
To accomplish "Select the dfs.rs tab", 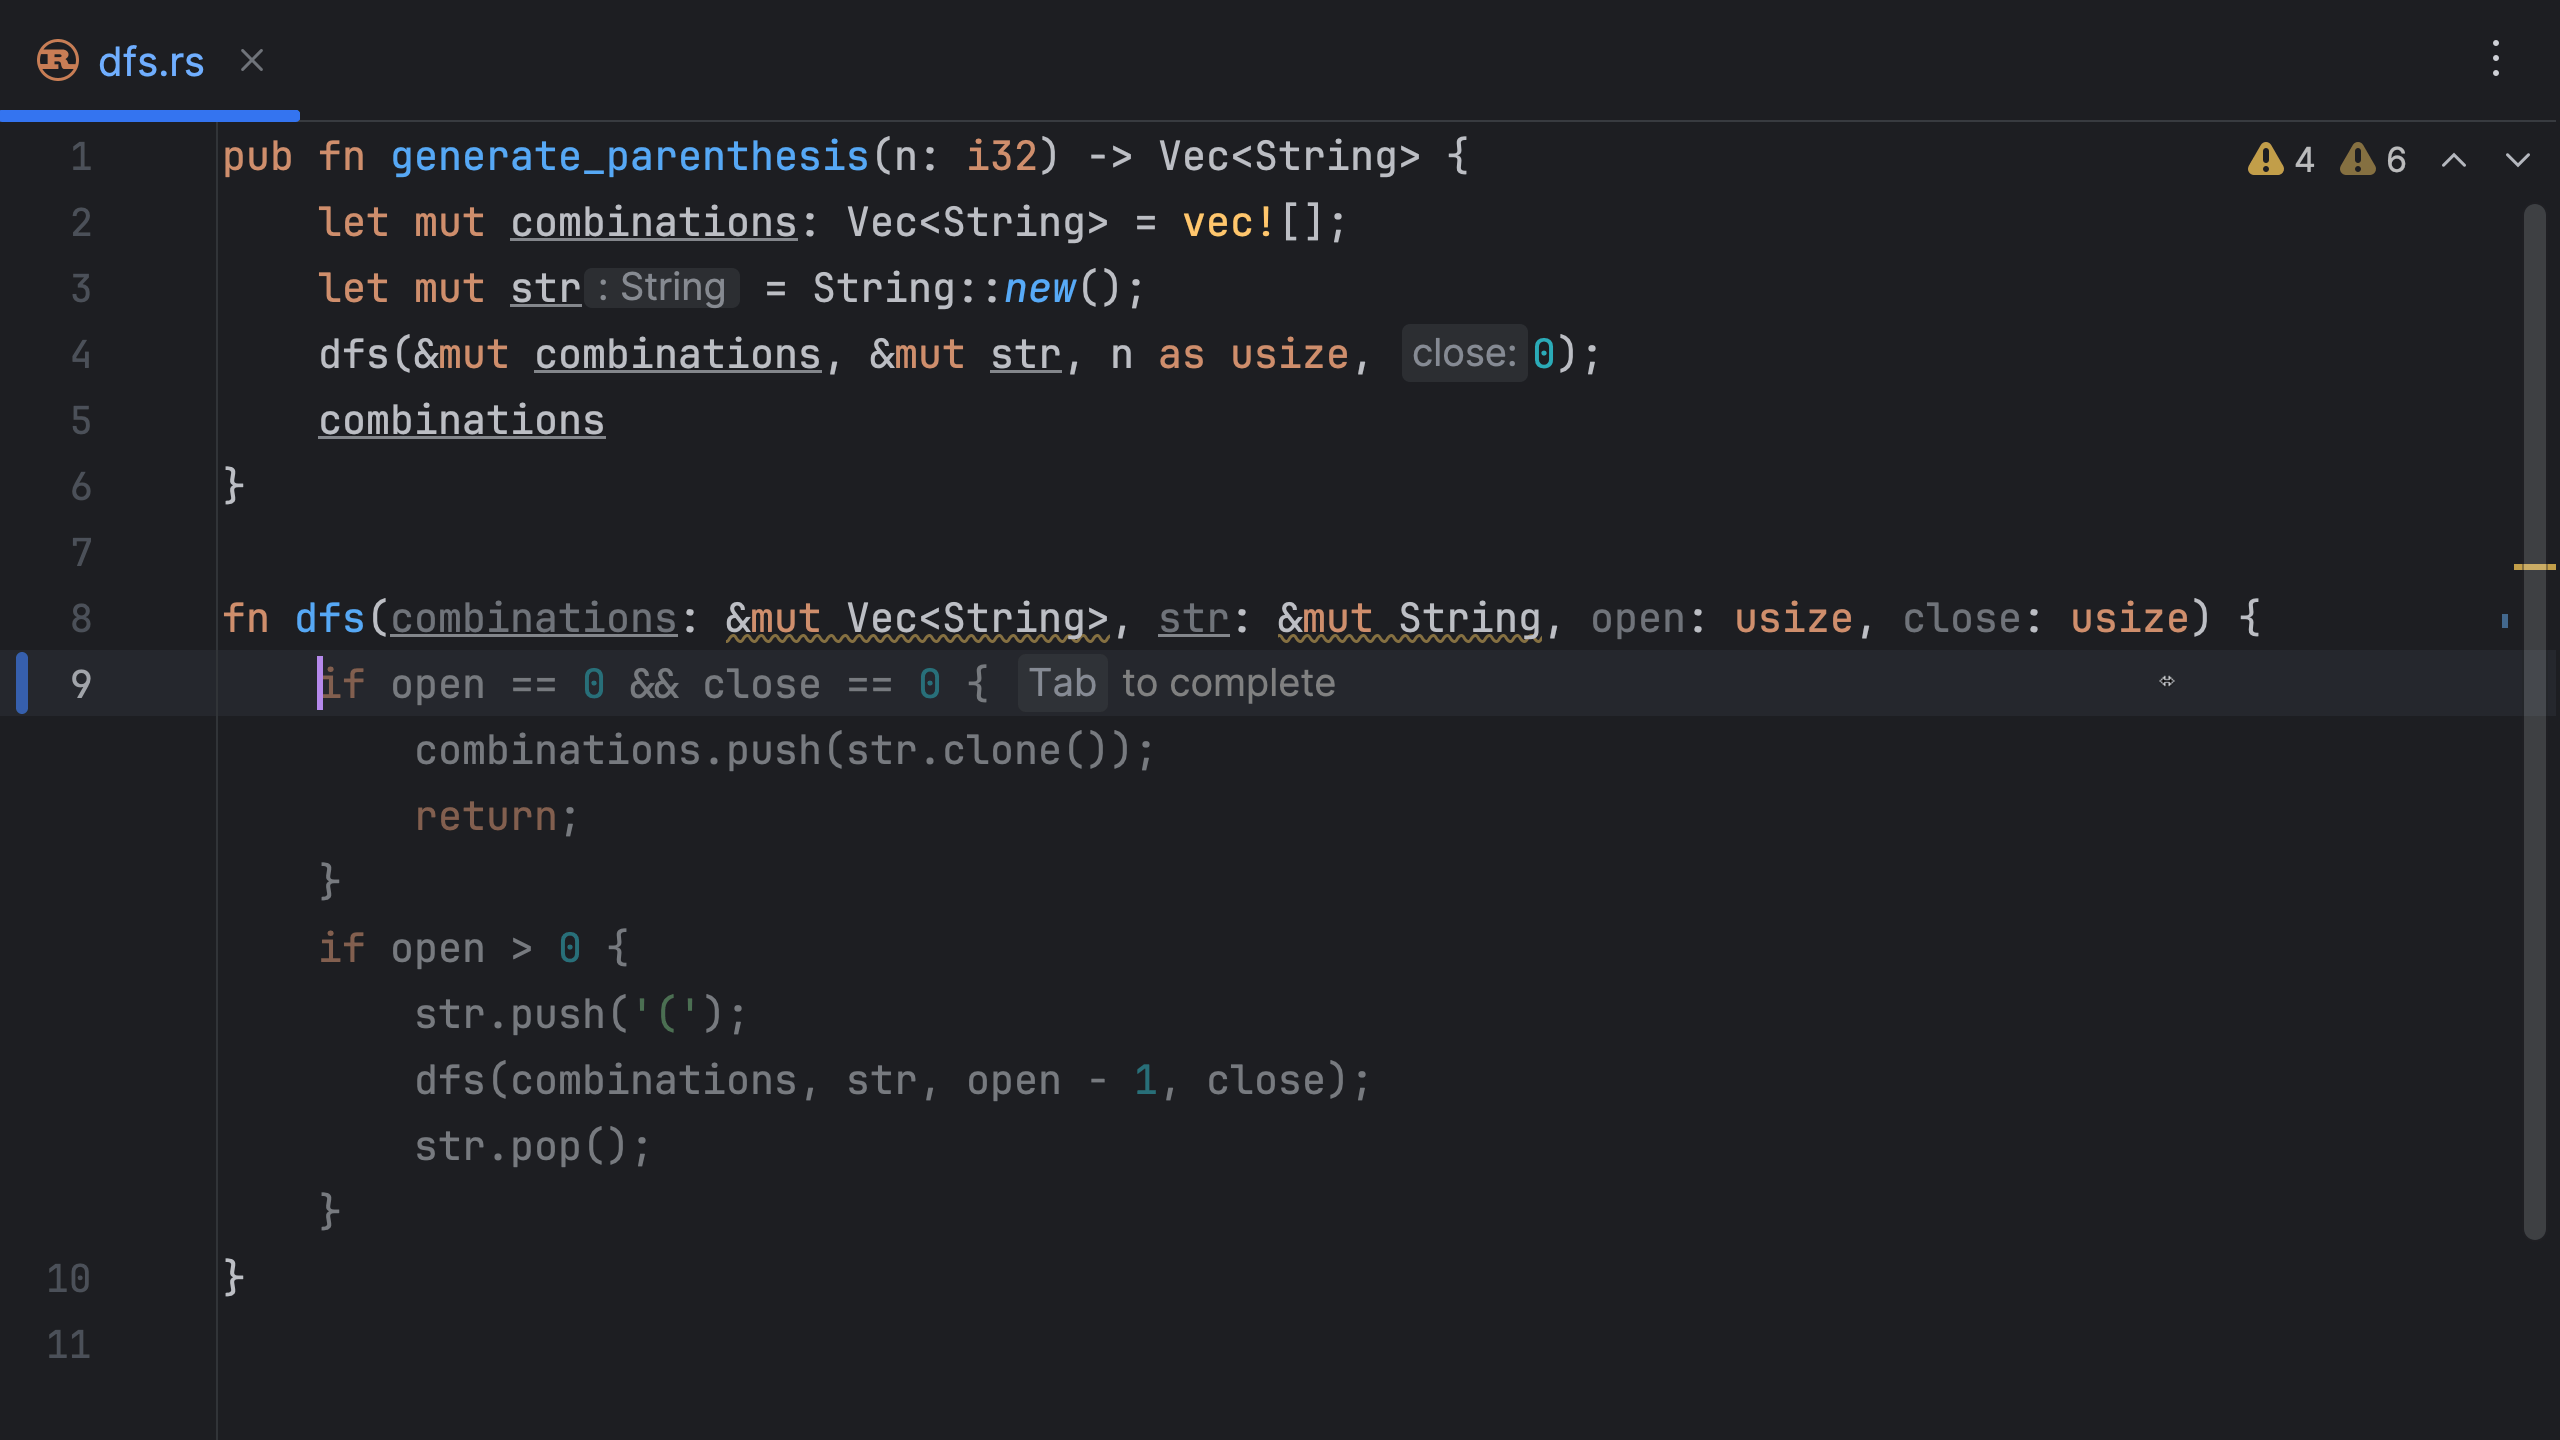I will 151,62.
